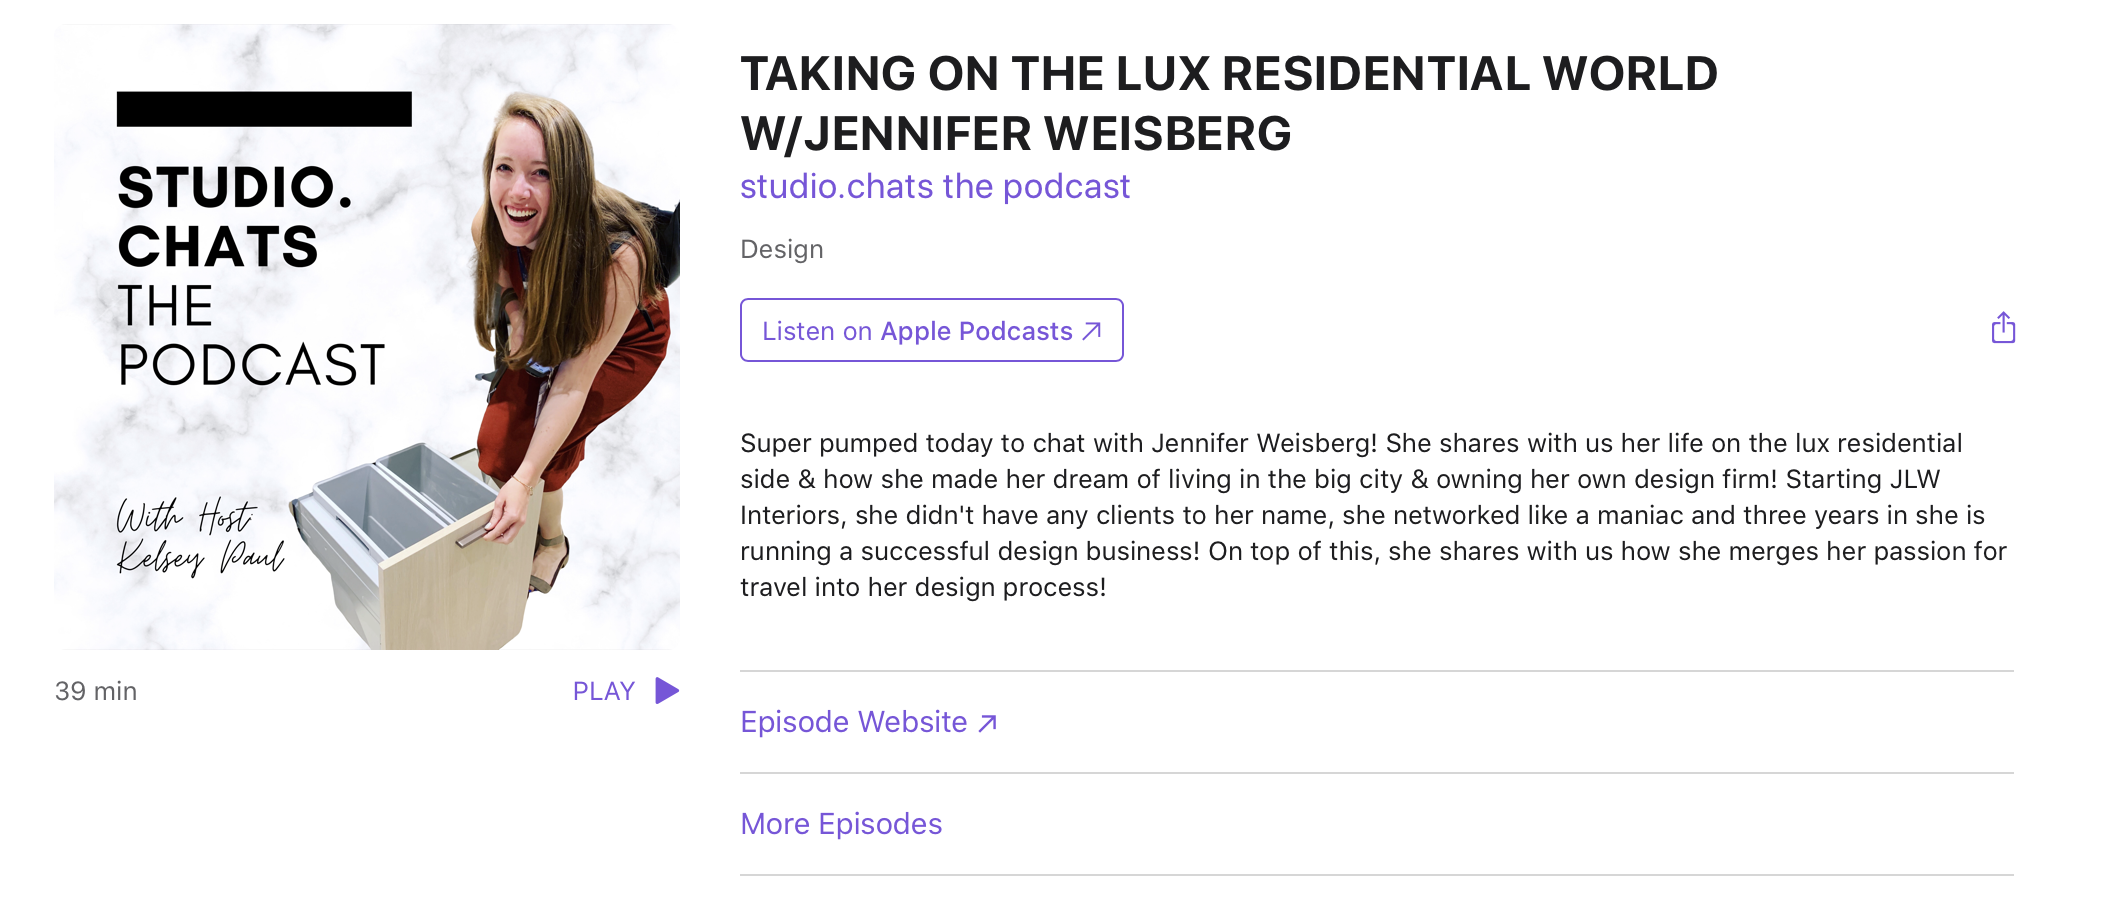Click the episode description paragraph

click(x=1374, y=515)
